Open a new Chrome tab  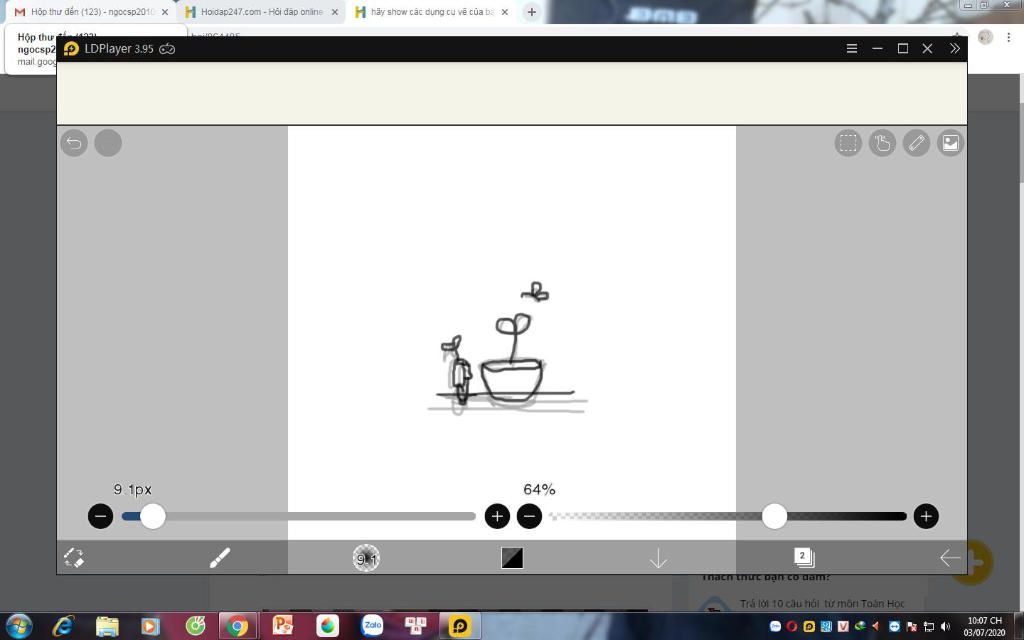pos(532,12)
